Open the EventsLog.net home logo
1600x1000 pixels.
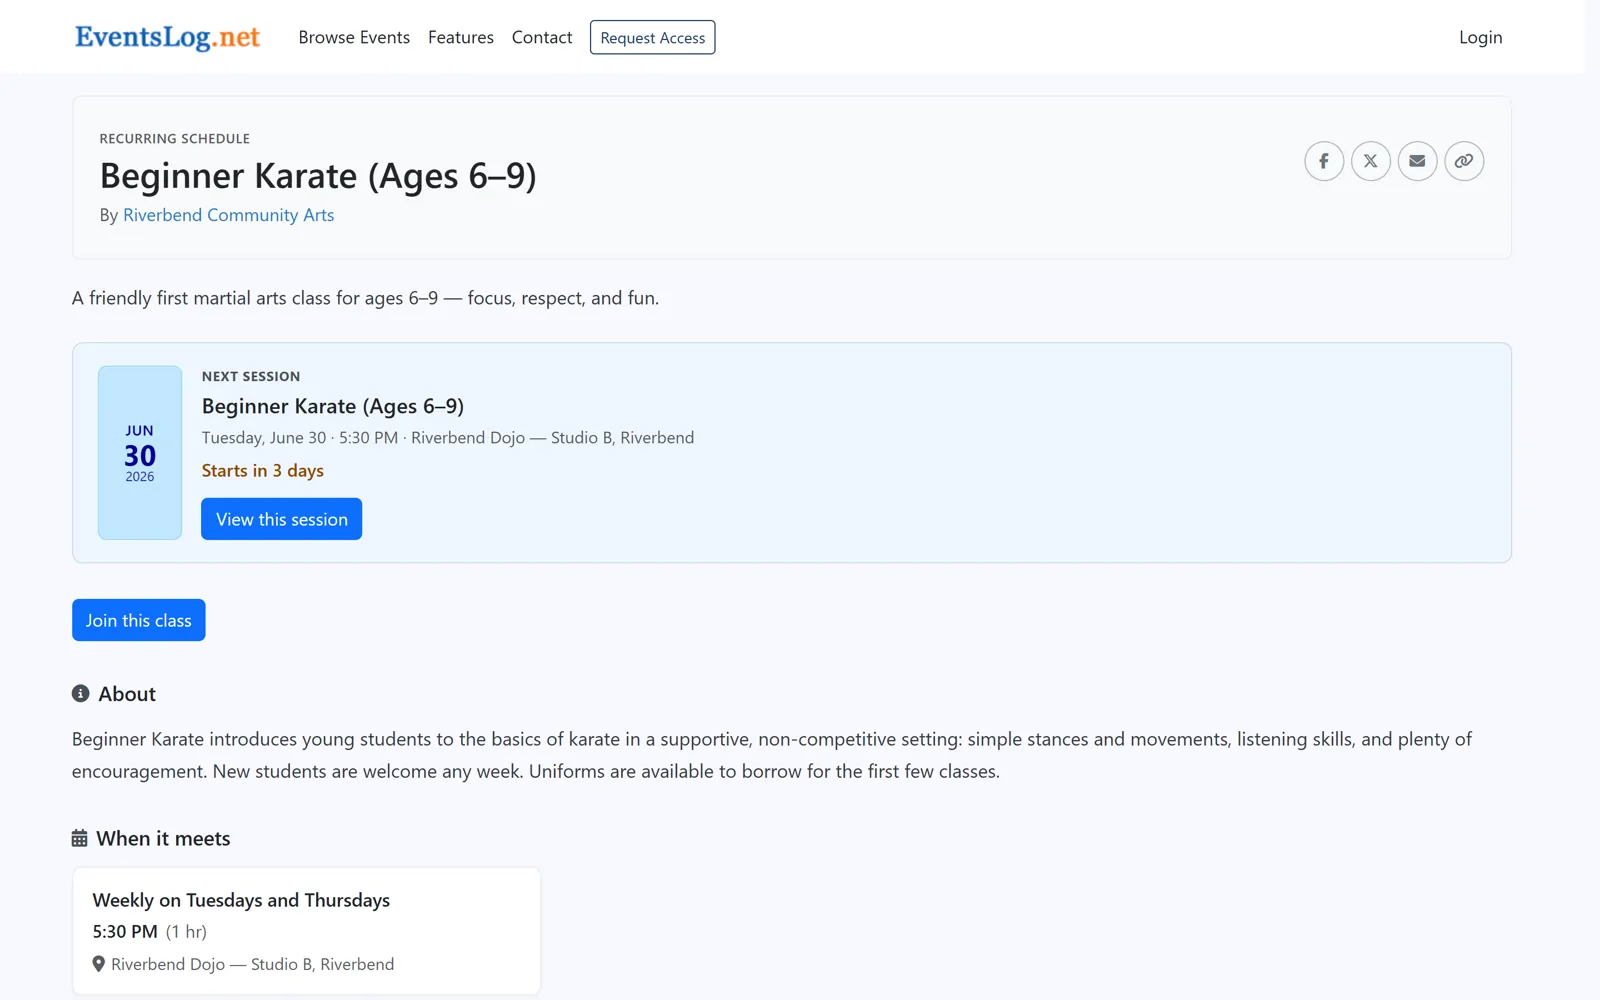click(x=167, y=37)
